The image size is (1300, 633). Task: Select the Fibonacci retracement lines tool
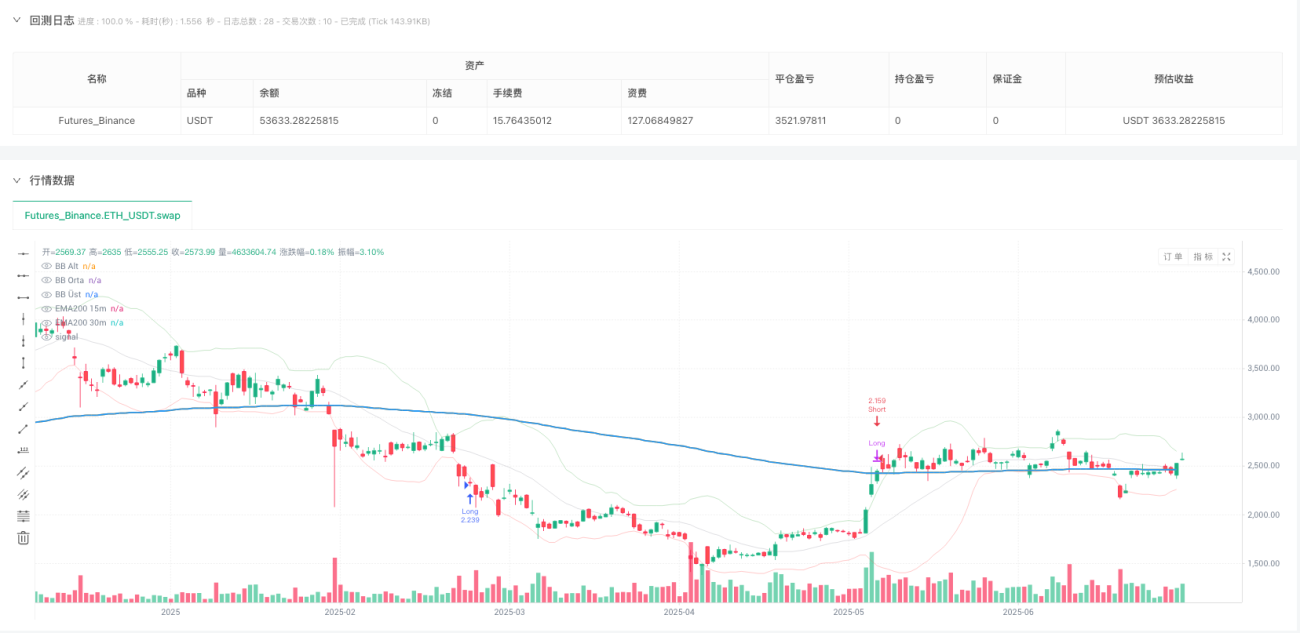coord(23,515)
